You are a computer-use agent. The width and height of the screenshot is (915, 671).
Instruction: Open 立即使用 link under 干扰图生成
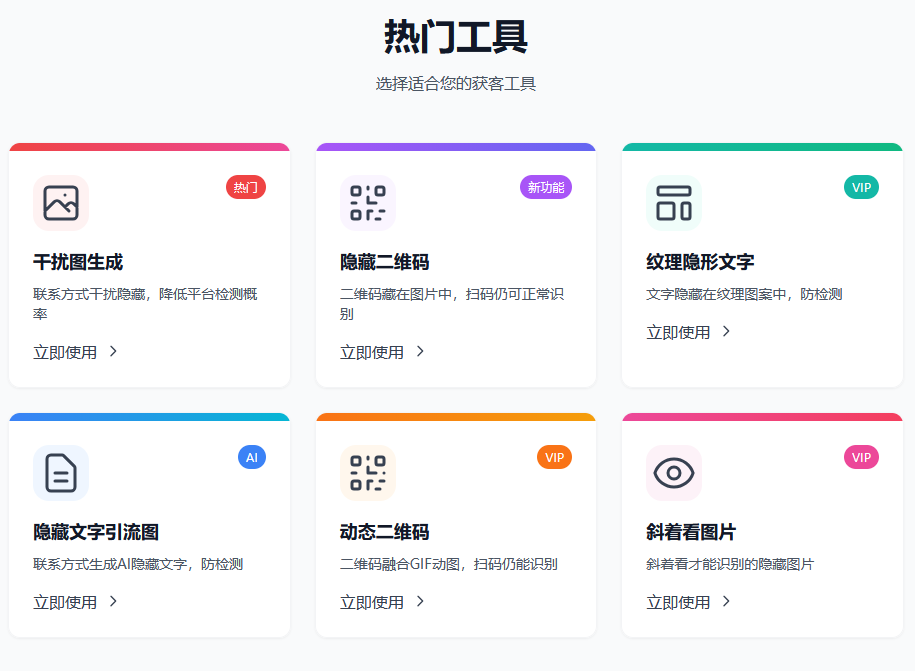(76, 352)
